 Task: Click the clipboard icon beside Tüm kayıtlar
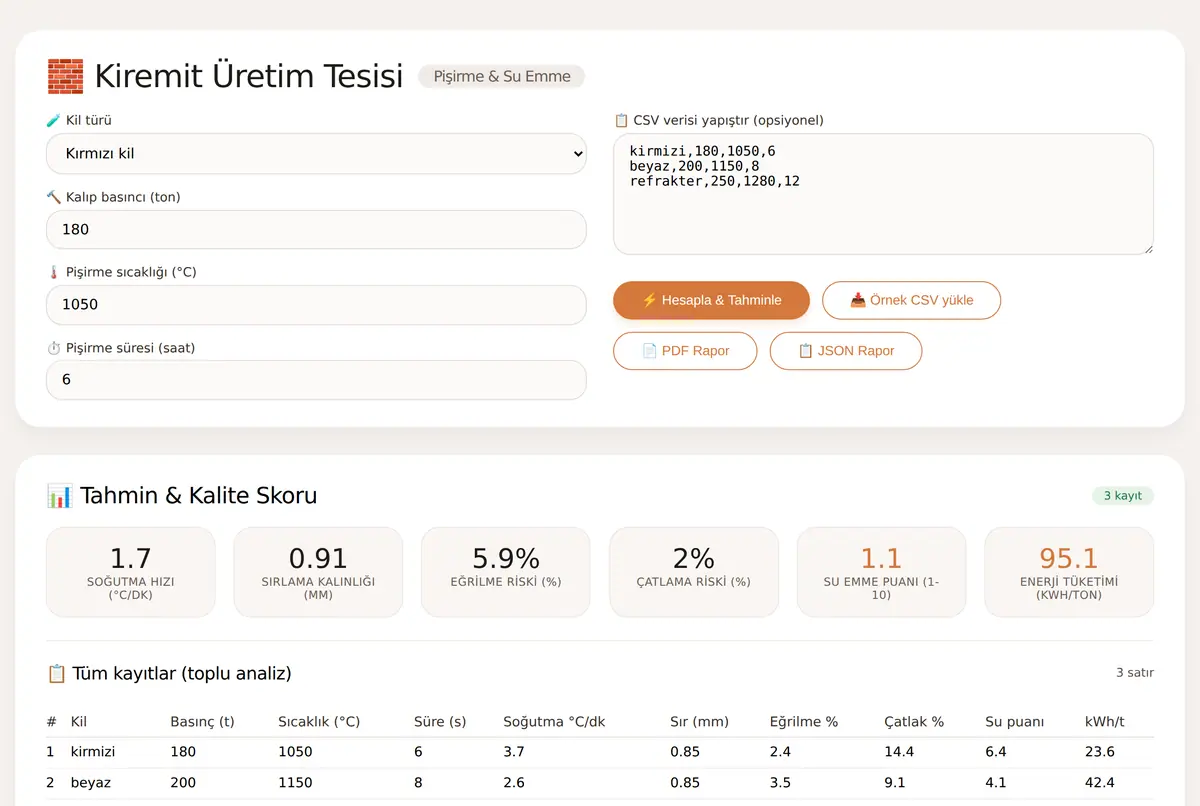coord(56,673)
